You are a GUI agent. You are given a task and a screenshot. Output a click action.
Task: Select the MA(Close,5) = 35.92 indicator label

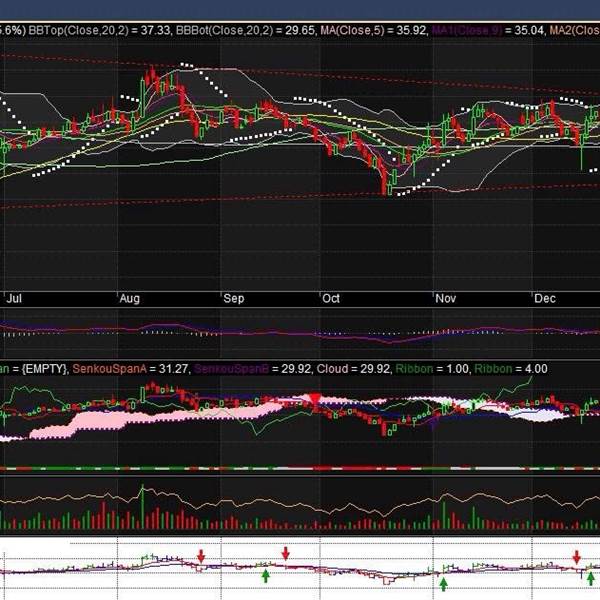[373, 30]
